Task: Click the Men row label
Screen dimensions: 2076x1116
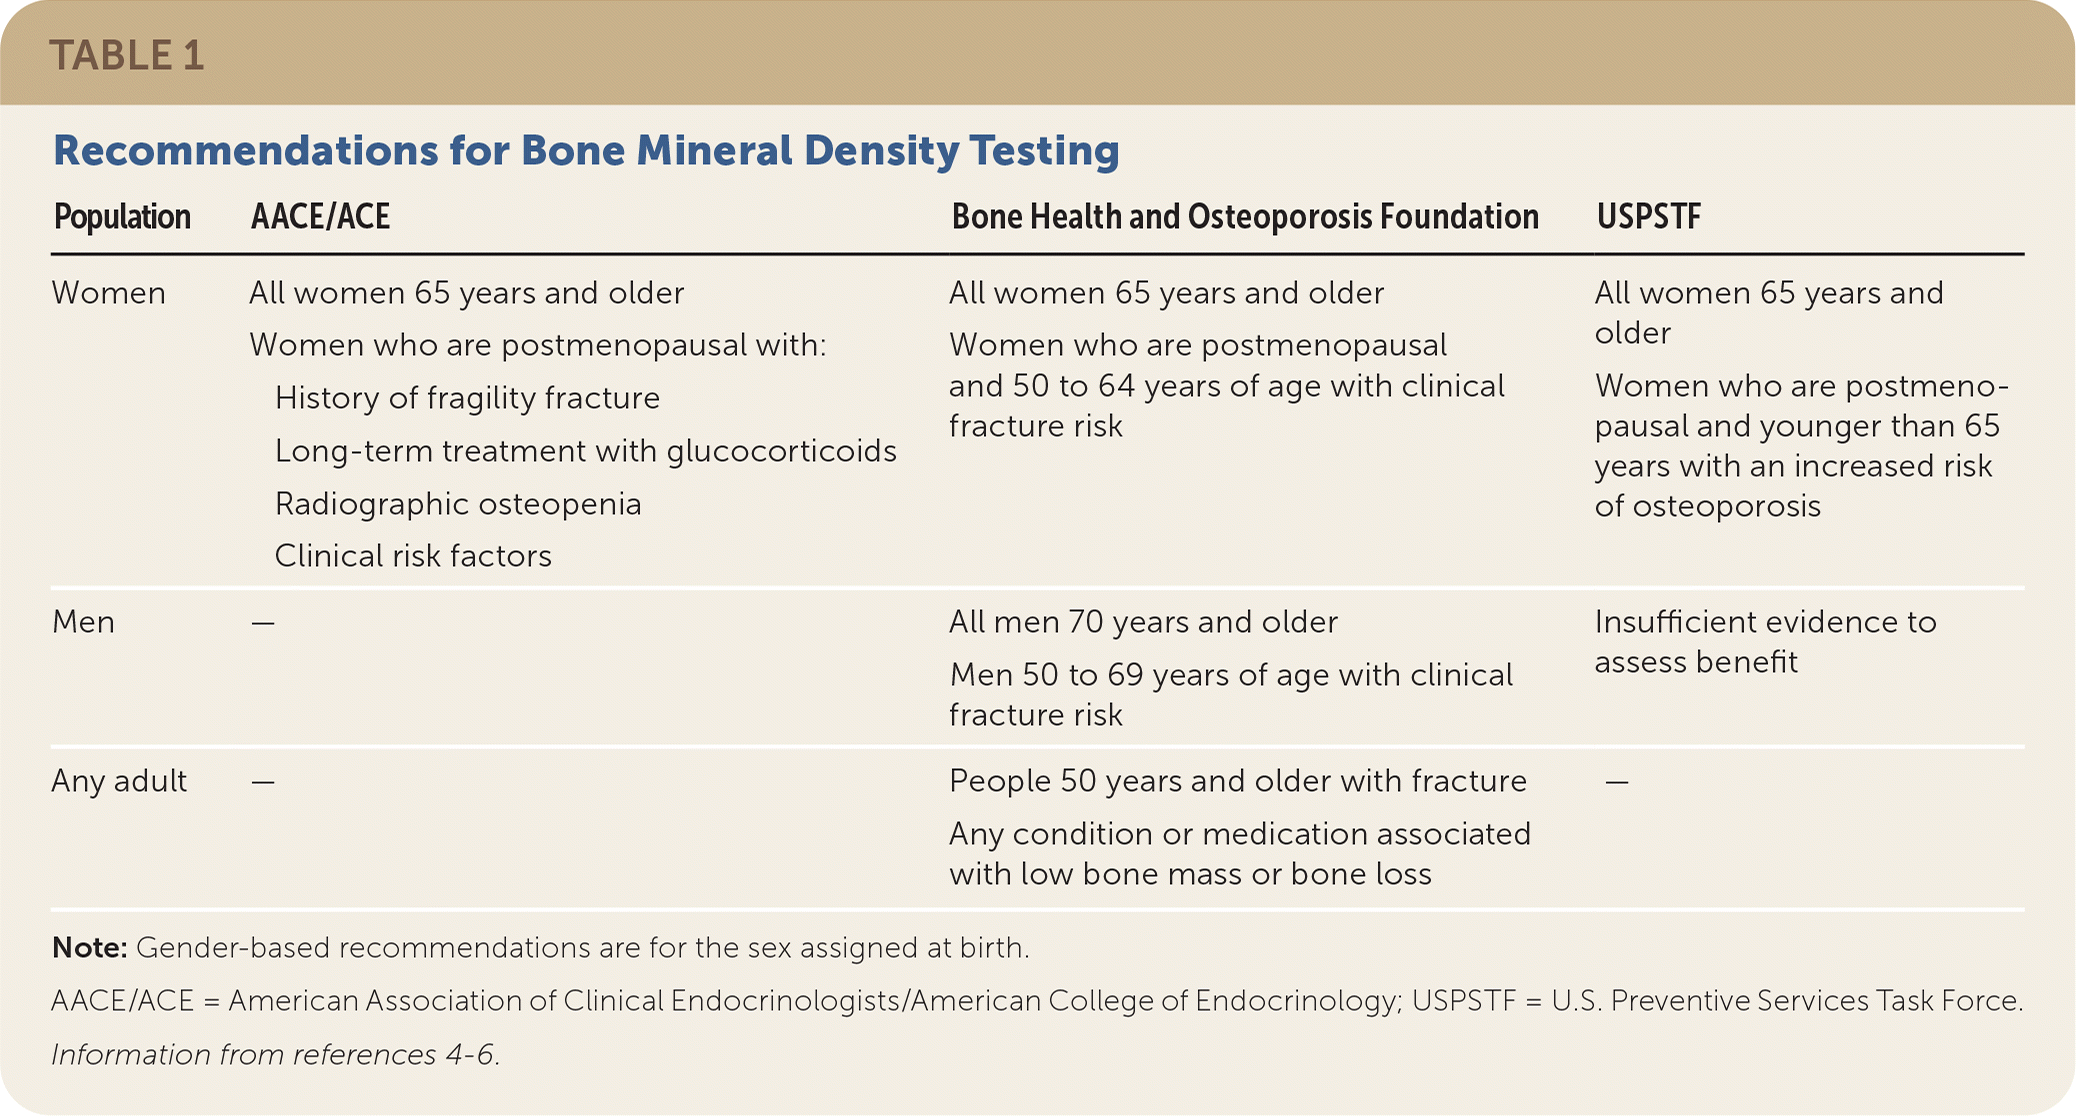Action: 83,622
